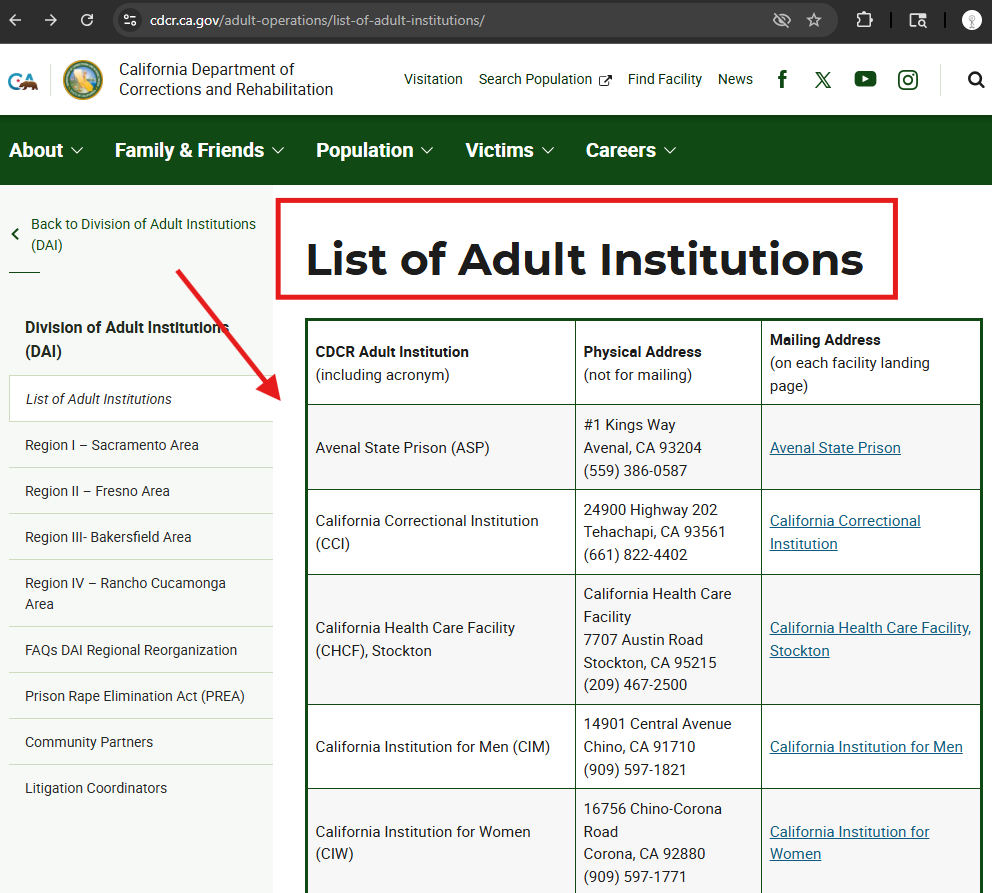The height and width of the screenshot is (893, 992).
Task: Click California Health Care Facility (CHCF) name cell
Action: point(441,639)
